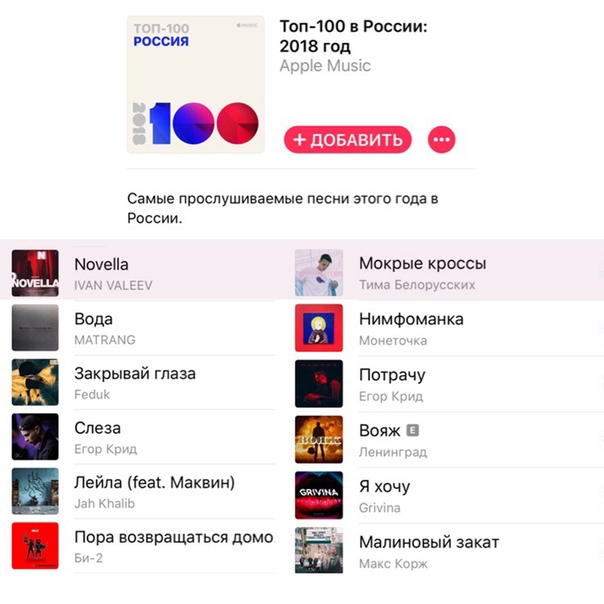The image size is (604, 604).
Task: Click the Нимфоманка red album artwork
Action: click(x=319, y=328)
